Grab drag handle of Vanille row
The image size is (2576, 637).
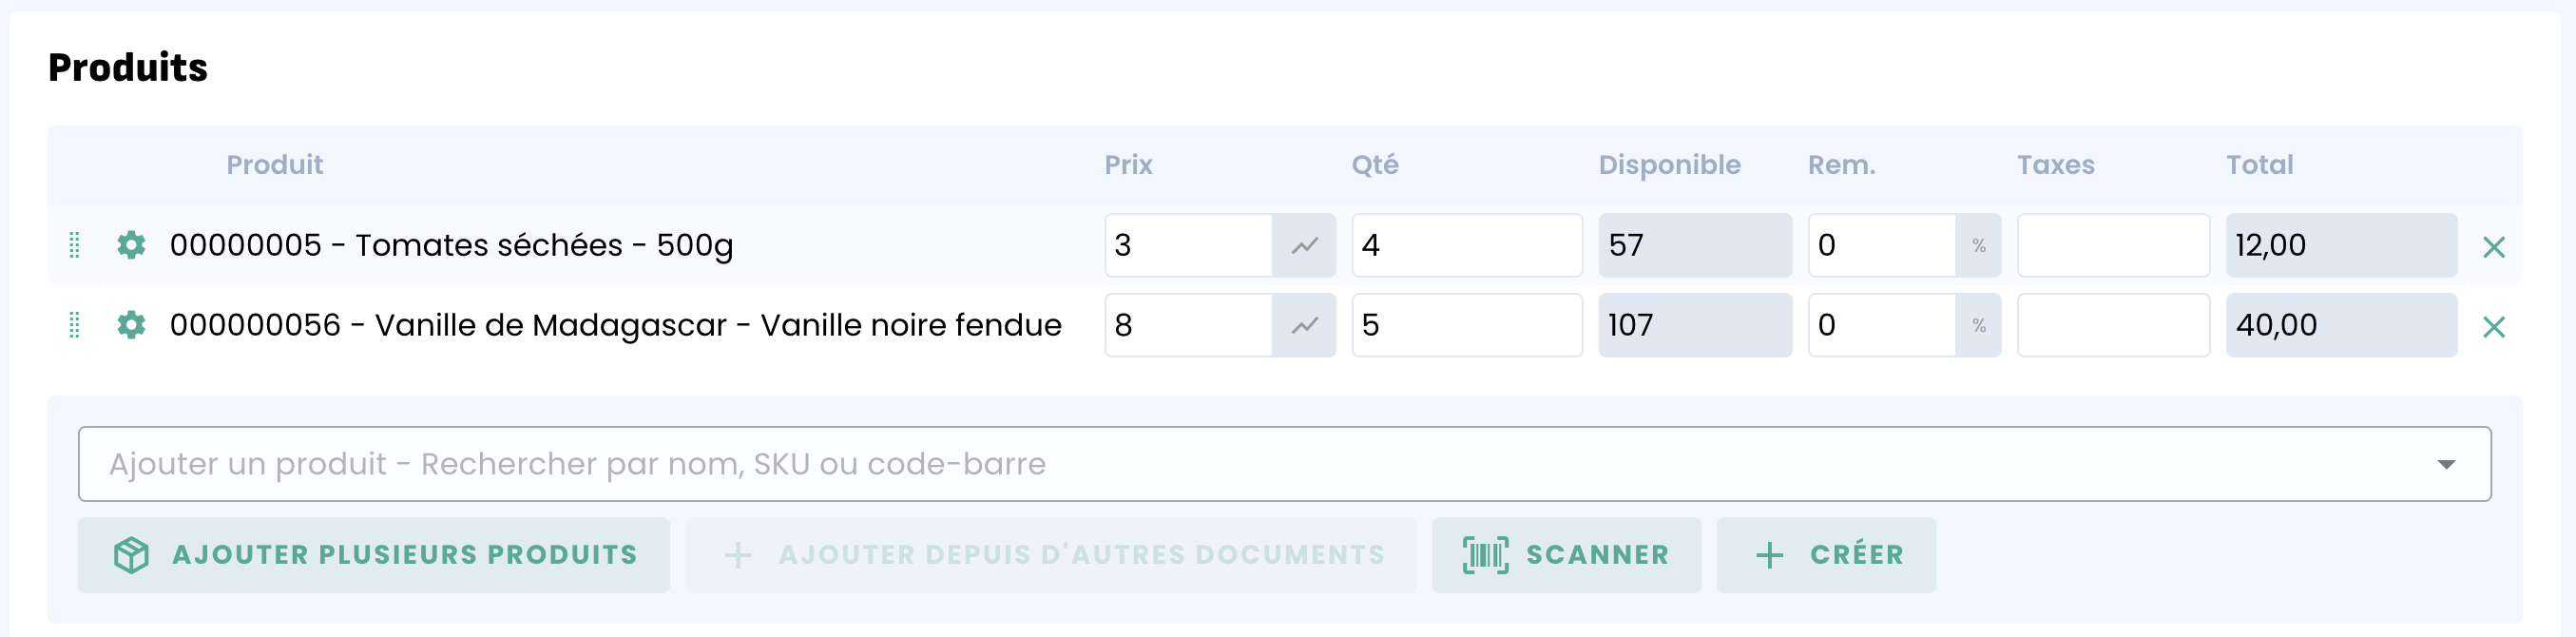pyautogui.click(x=74, y=325)
